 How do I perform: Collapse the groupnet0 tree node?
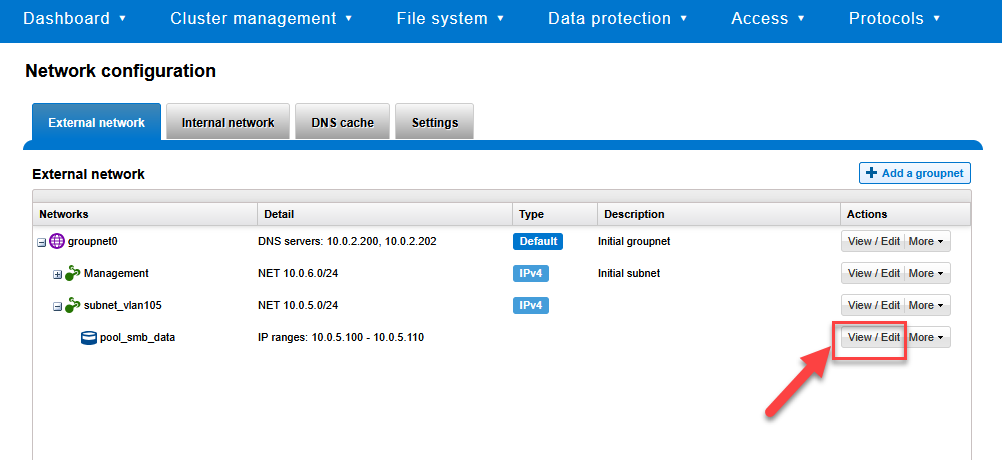(42, 242)
